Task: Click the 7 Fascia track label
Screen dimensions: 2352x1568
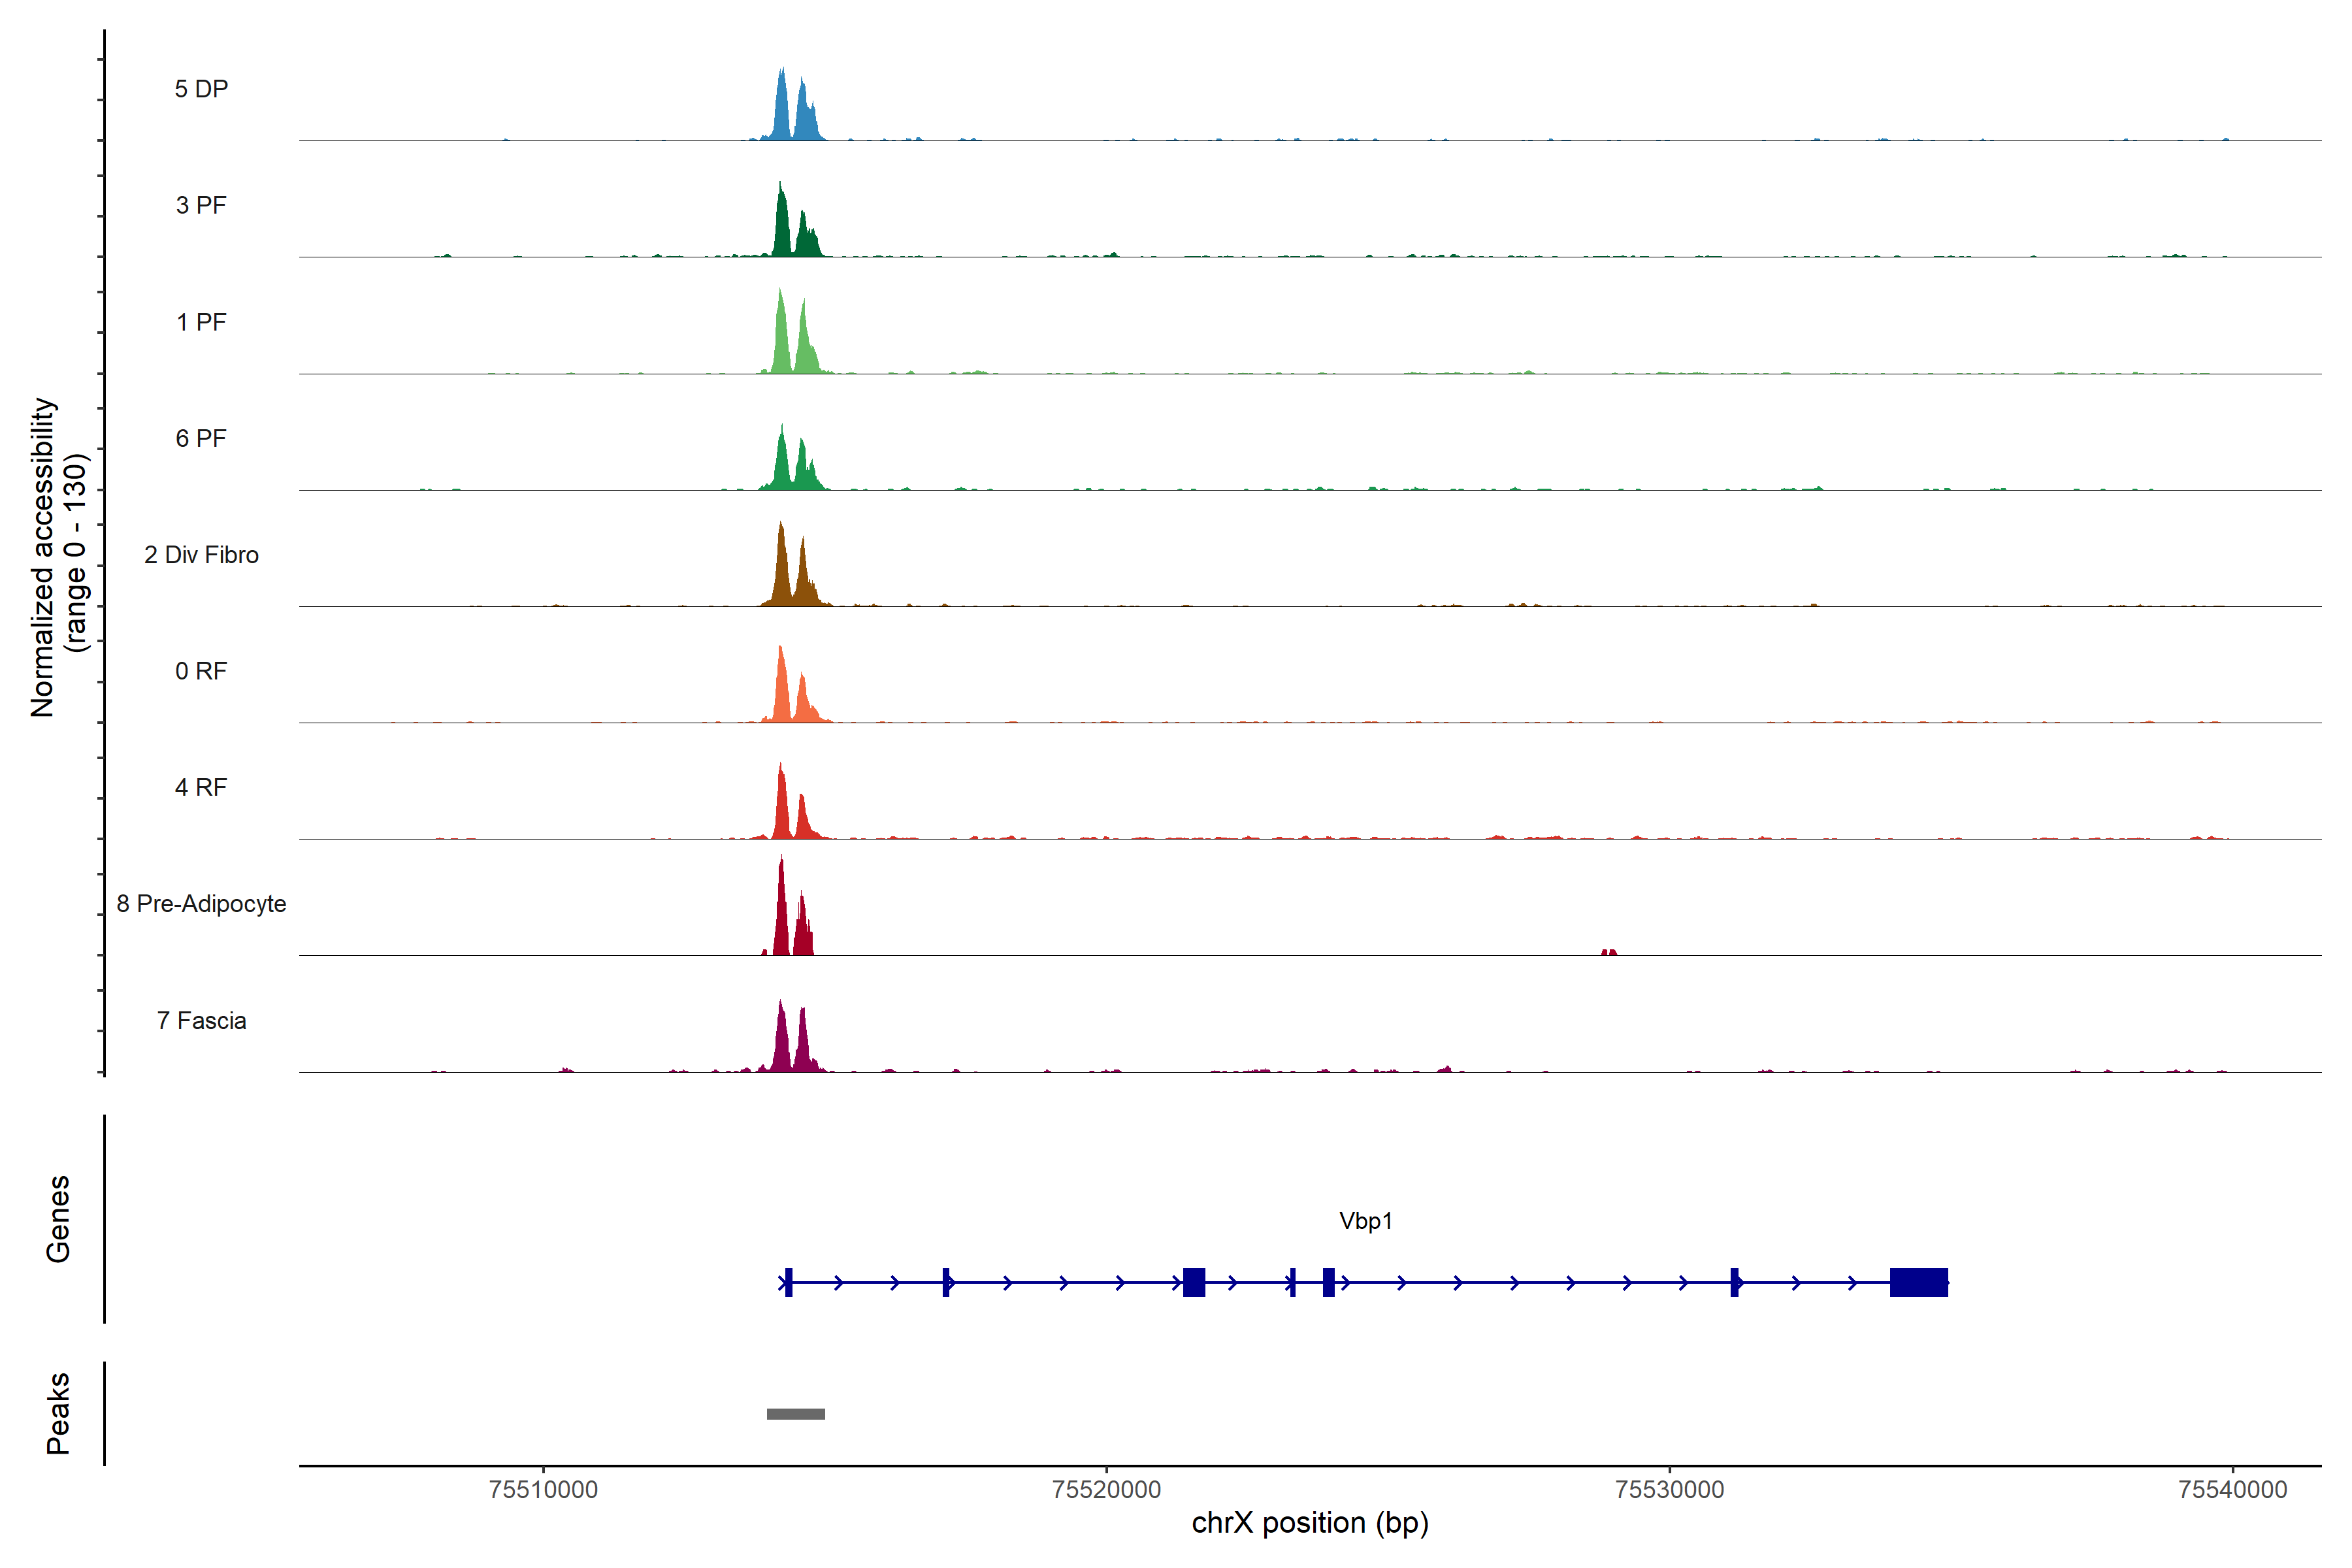Action: point(201,1020)
